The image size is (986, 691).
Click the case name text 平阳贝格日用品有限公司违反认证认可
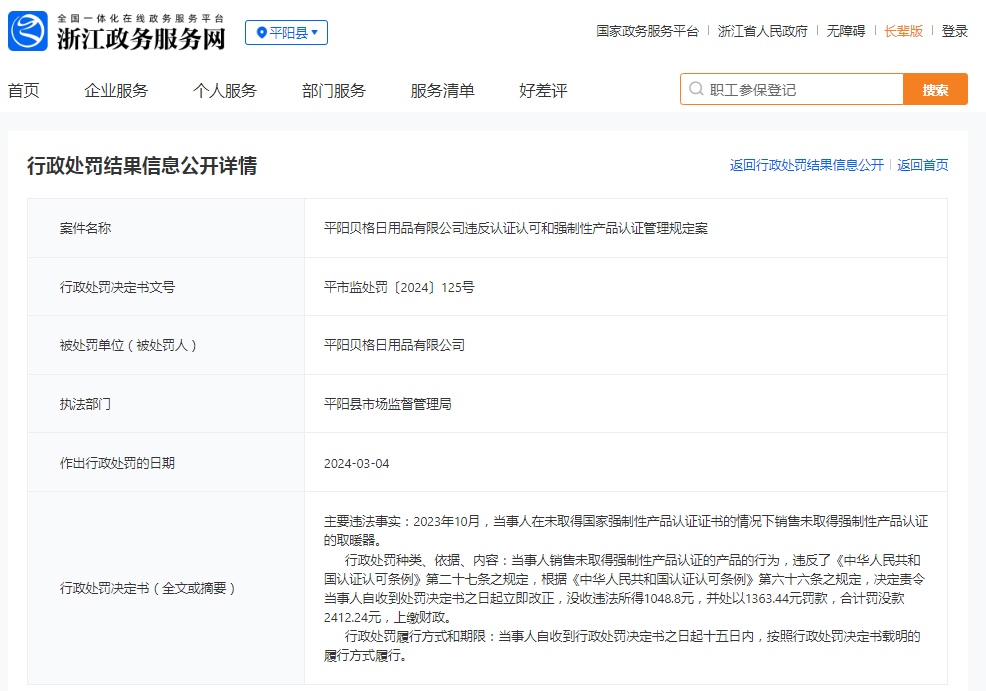516,228
